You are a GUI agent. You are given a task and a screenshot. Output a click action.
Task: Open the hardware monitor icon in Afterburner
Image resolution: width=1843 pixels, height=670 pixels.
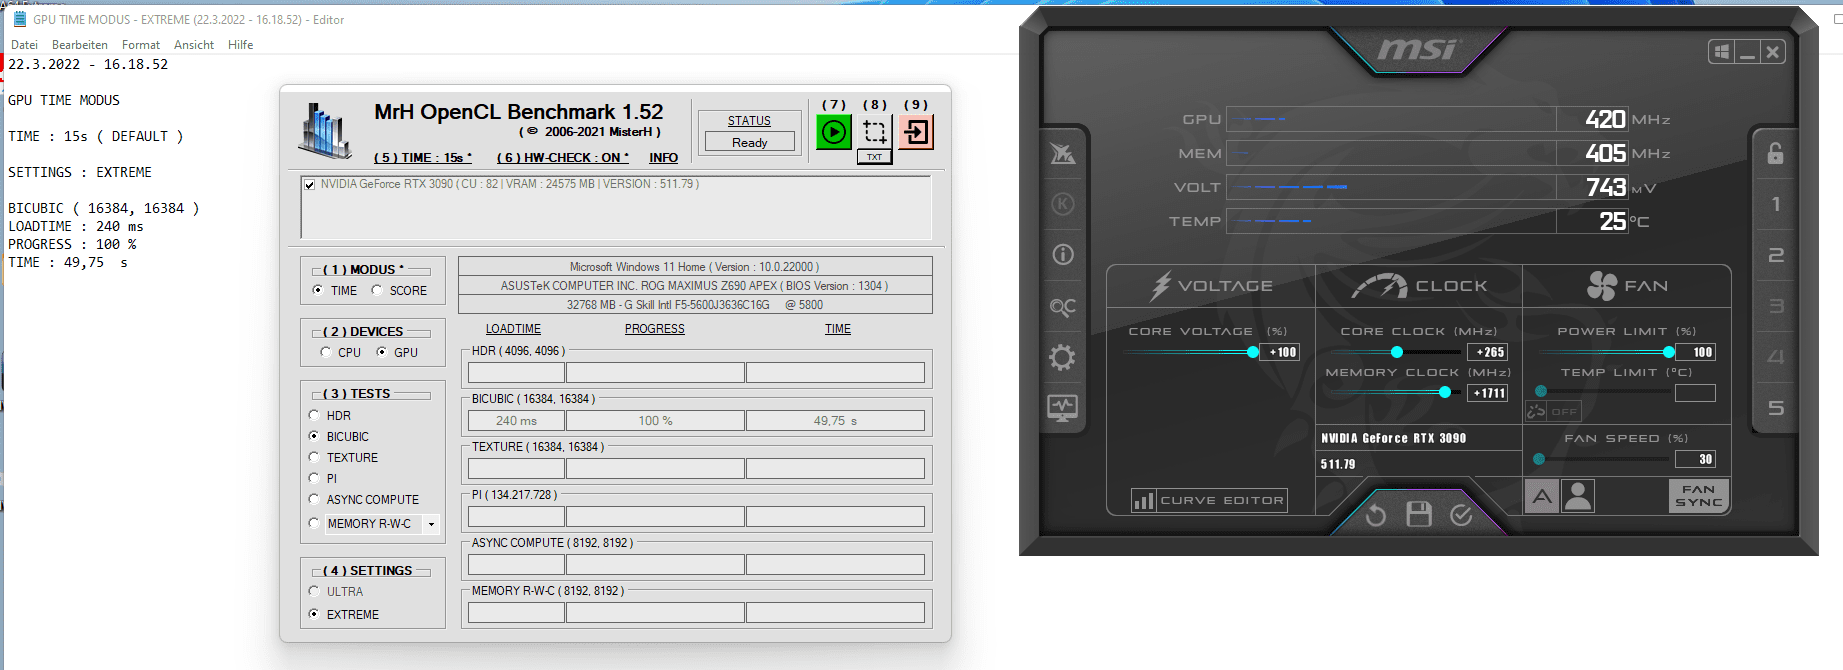tap(1063, 408)
